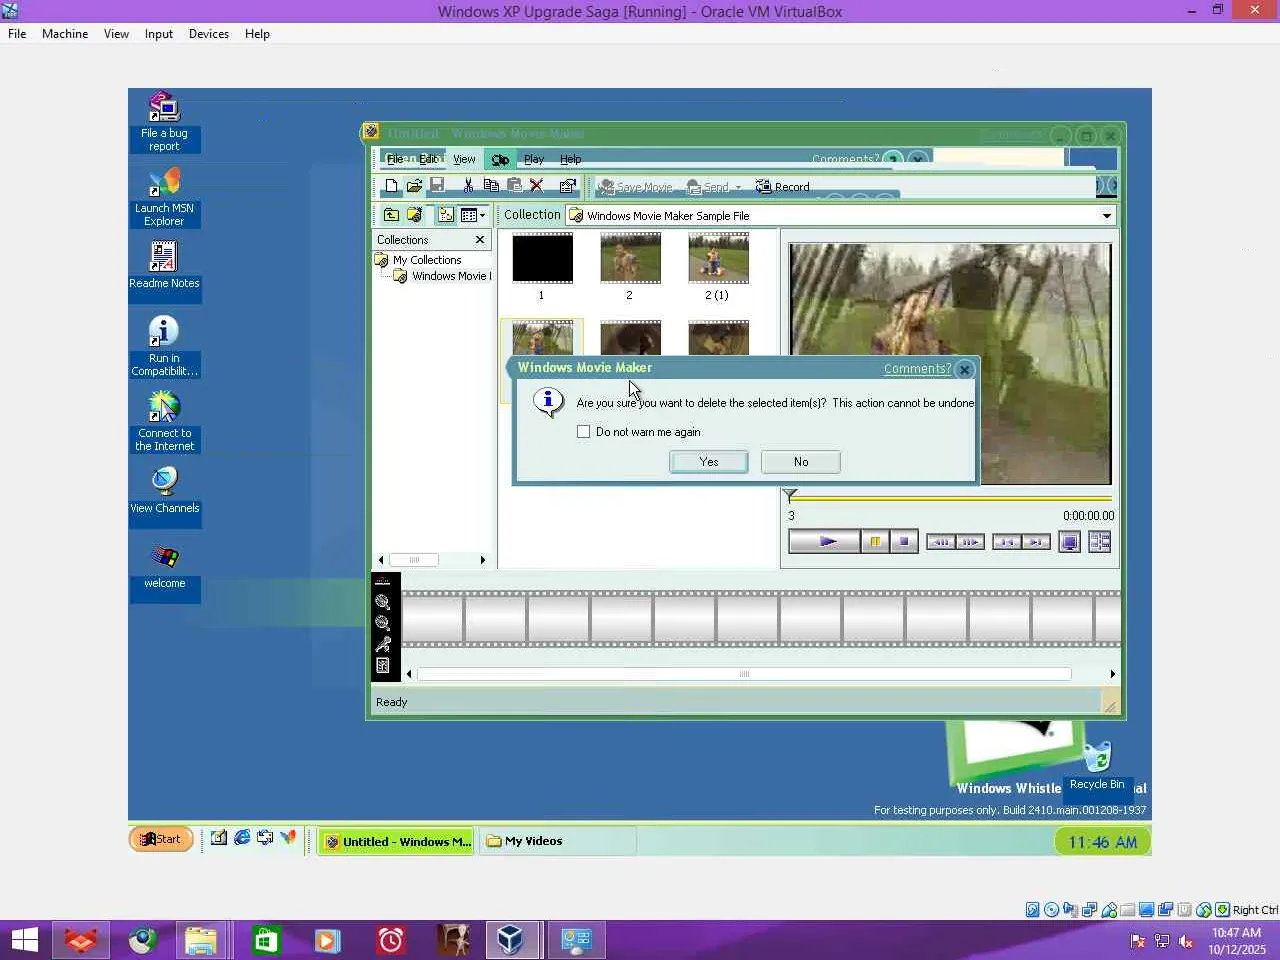Open the Views dropdown button
Screen dimensions: 1280x960
coord(473,215)
